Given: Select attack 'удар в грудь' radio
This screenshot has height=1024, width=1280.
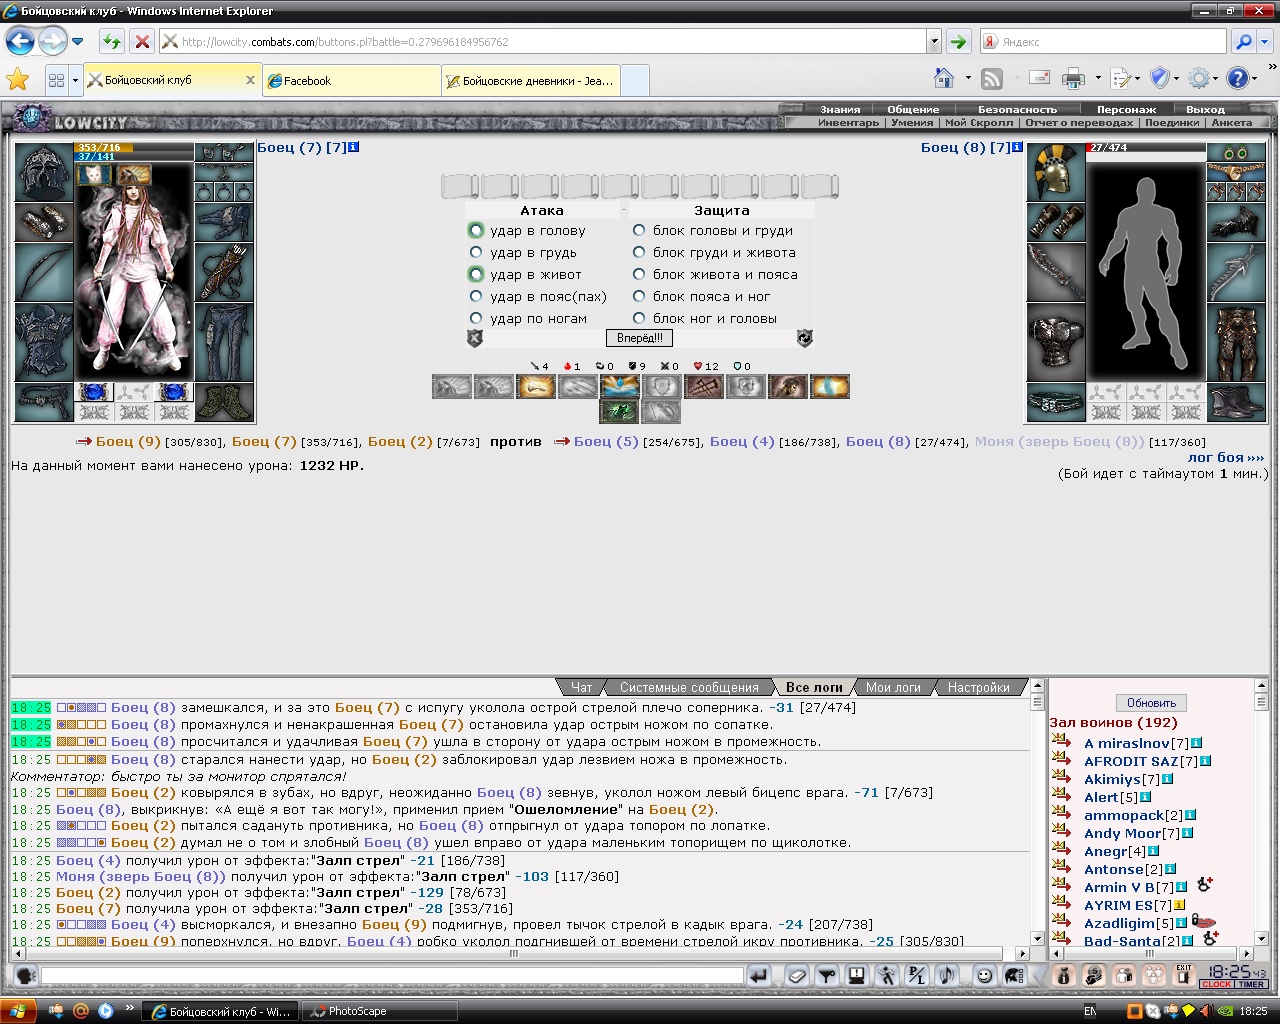Looking at the screenshot, I should coord(476,252).
